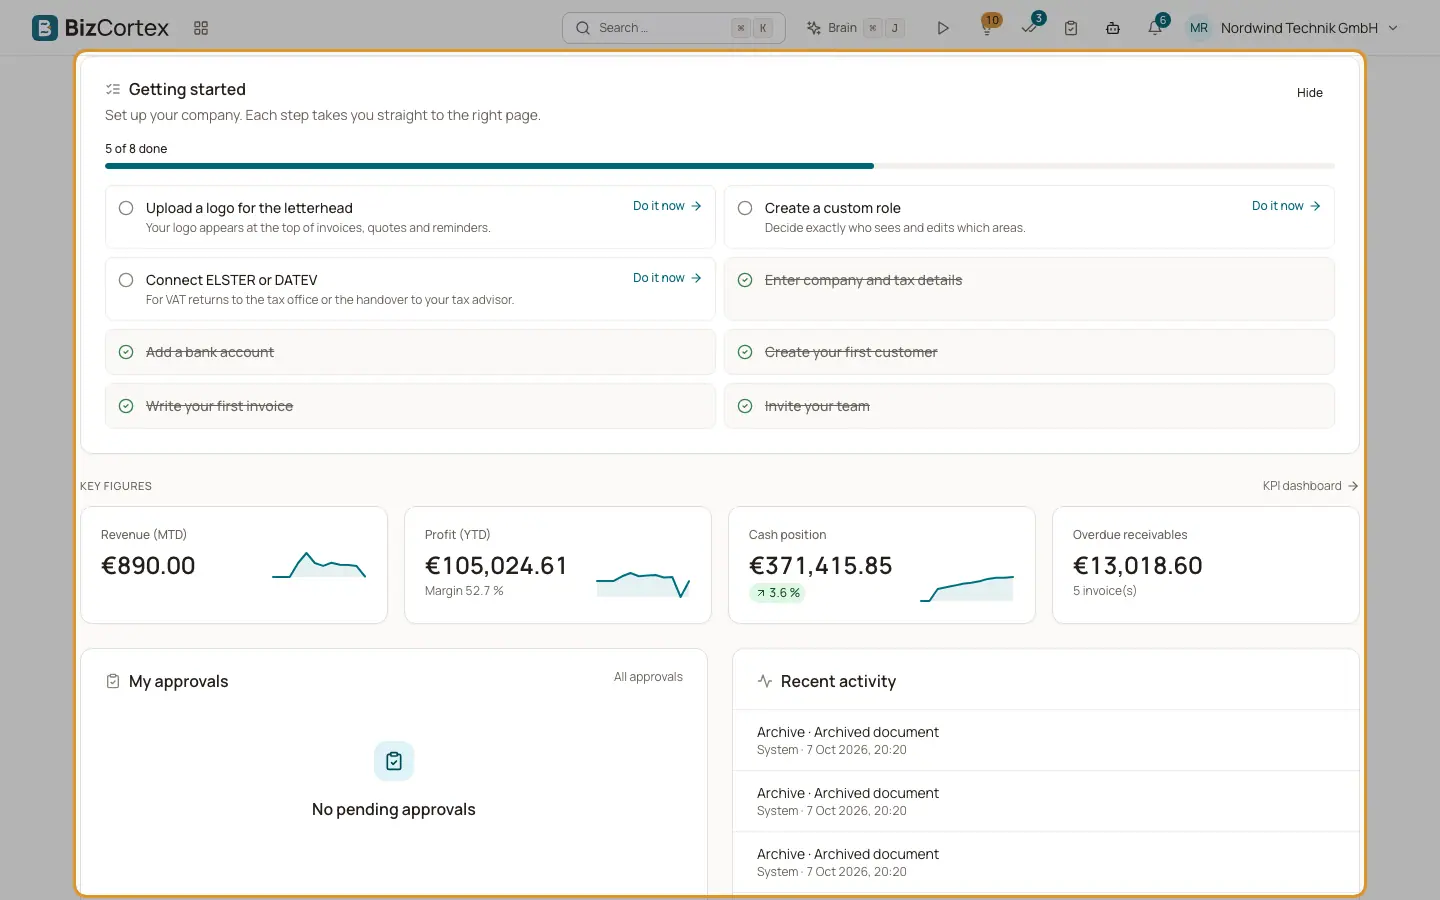Open the BizCortex logo home link
Image resolution: width=1440 pixels, height=900 pixels.
[100, 28]
